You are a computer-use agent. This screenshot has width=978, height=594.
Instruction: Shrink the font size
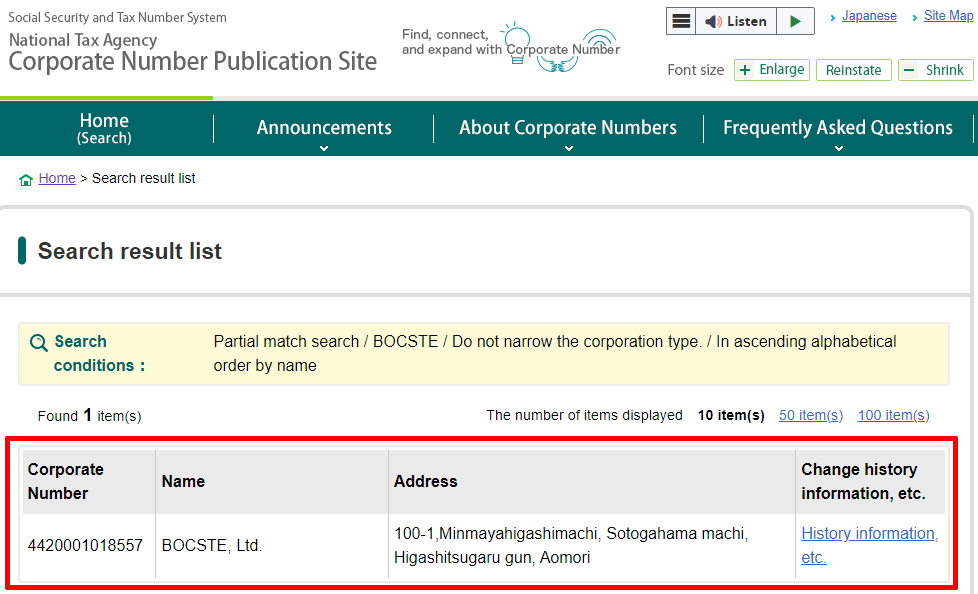coord(935,70)
